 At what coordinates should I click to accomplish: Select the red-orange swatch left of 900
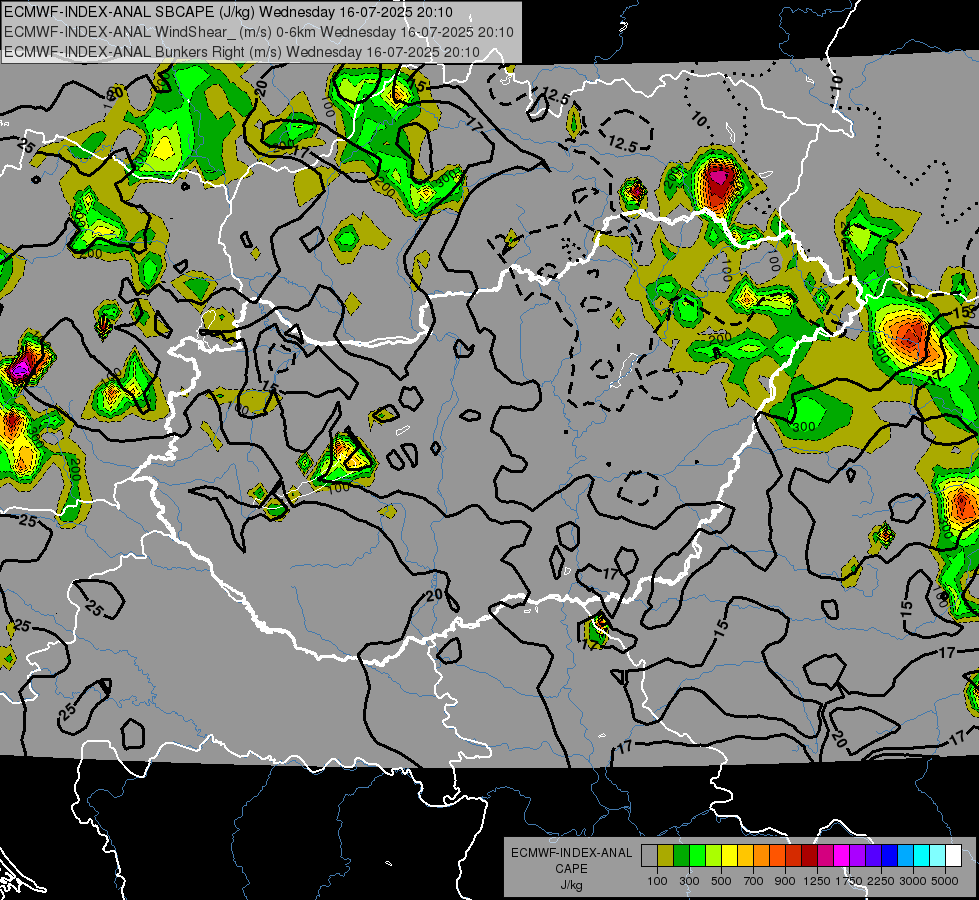[x=777, y=856]
